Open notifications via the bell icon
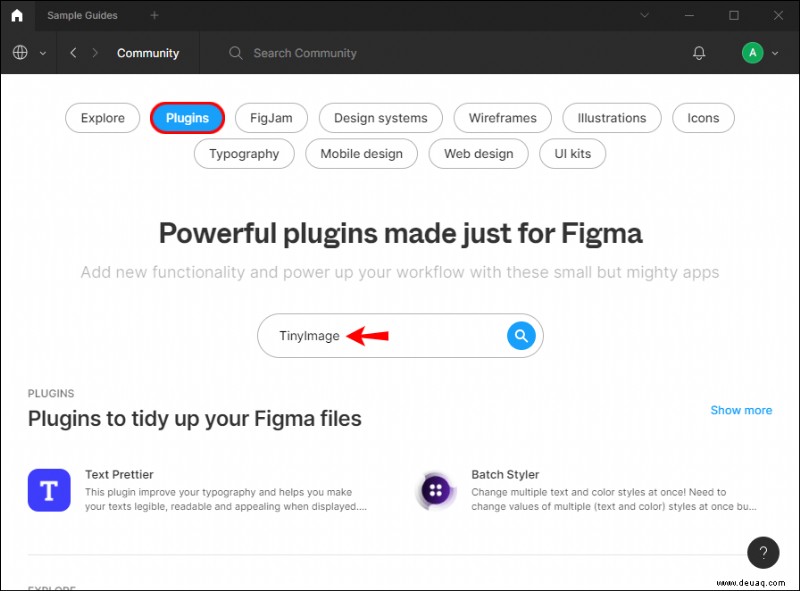Screen dimensions: 800x591 [699, 52]
